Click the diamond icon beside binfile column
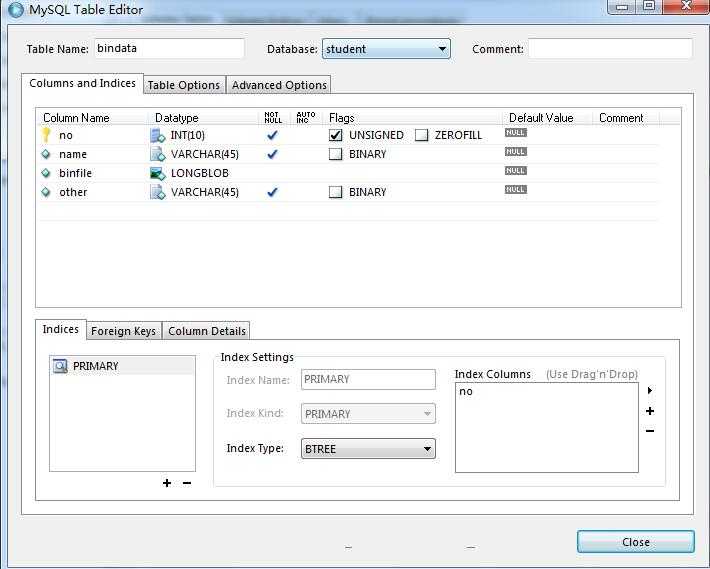The height and width of the screenshot is (569, 710). coord(46,173)
